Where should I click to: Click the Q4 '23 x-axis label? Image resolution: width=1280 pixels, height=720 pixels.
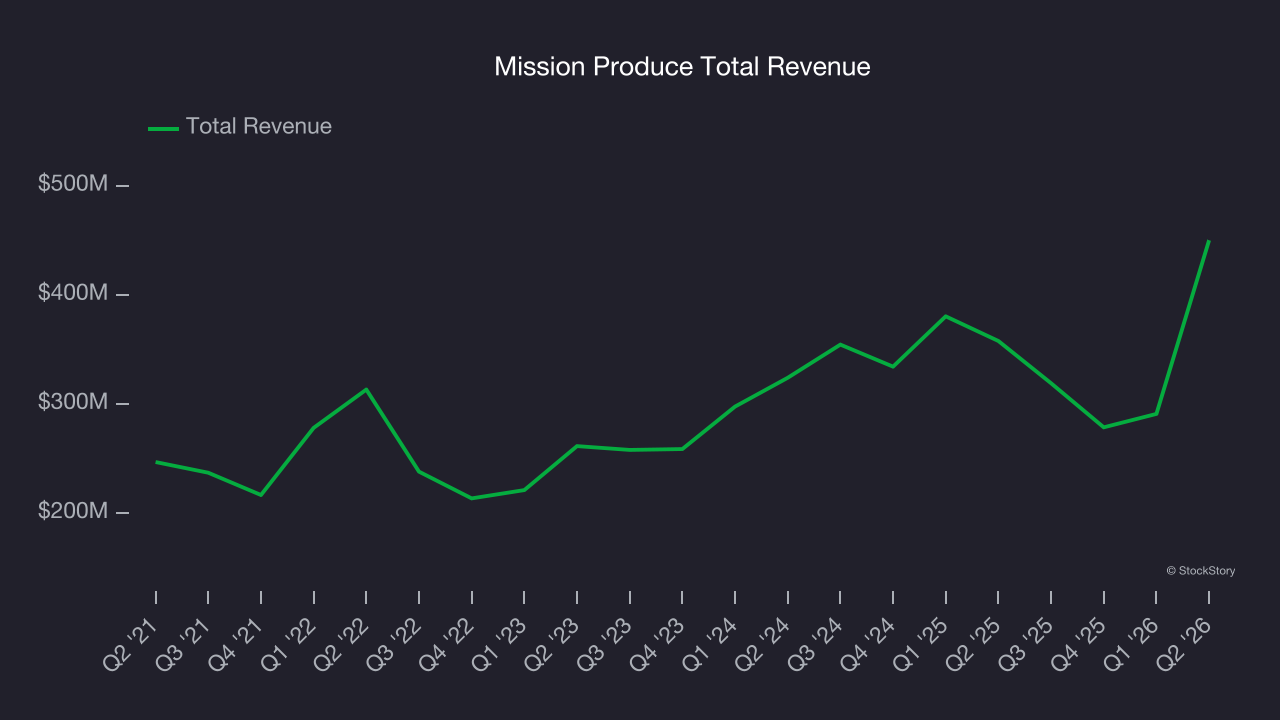click(x=658, y=644)
